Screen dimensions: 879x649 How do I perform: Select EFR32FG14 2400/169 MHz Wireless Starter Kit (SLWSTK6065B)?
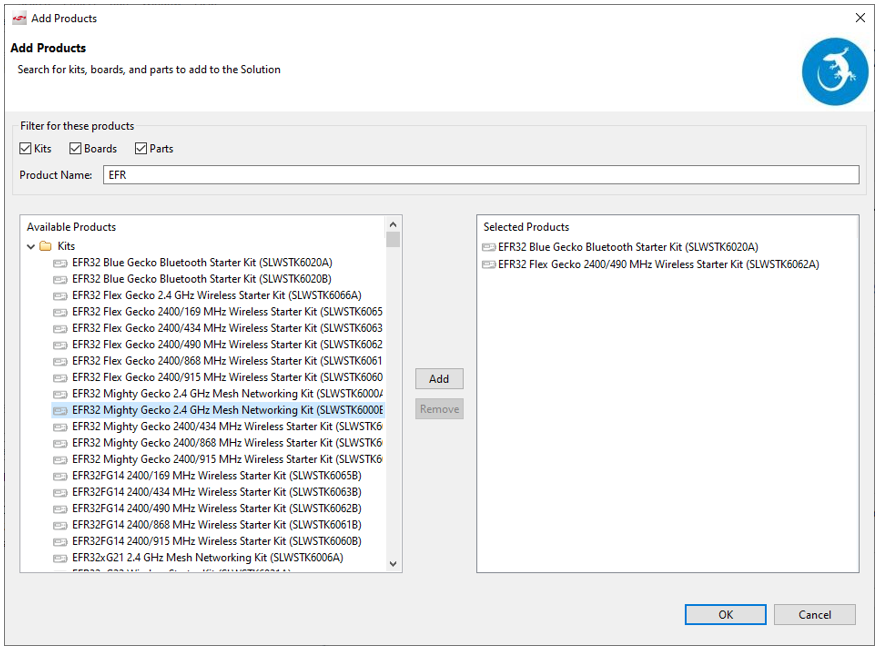pos(216,476)
